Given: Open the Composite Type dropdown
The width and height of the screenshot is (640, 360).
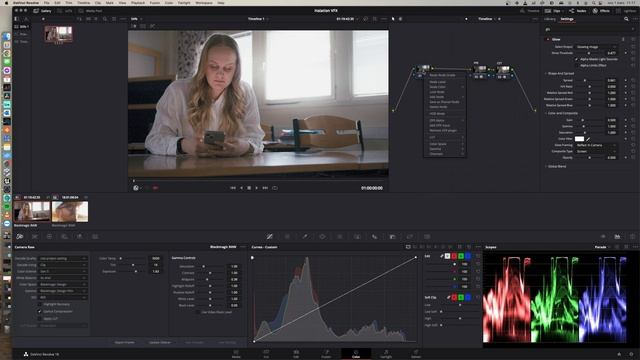Looking at the screenshot, I should click(x=596, y=151).
